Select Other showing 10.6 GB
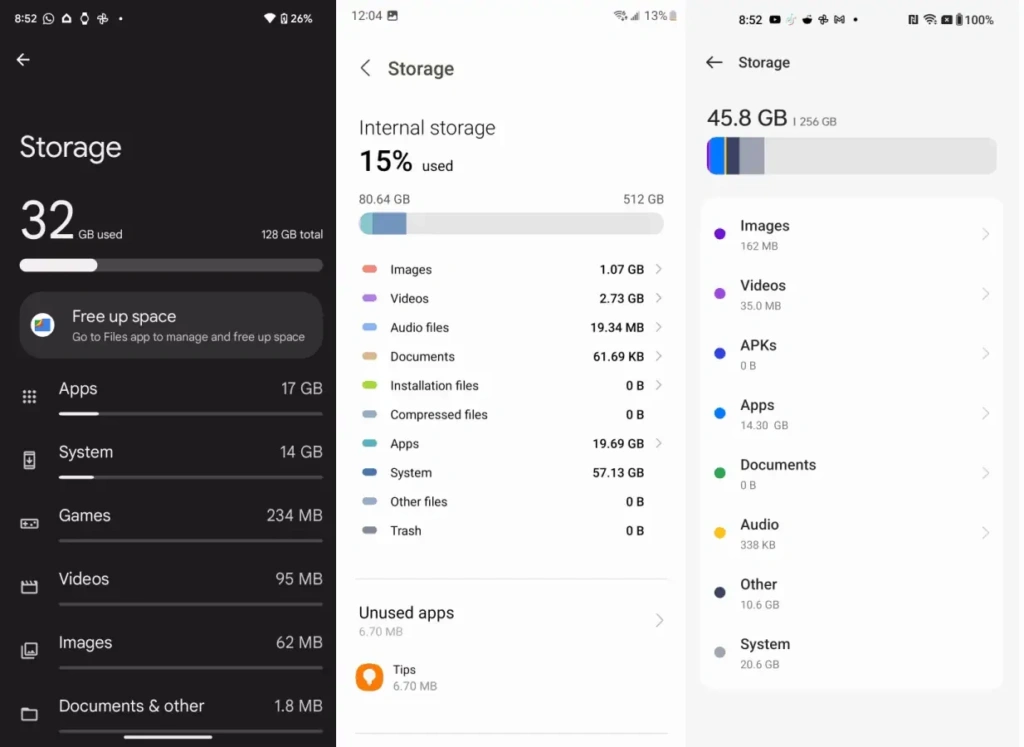The height and width of the screenshot is (747, 1024). point(852,592)
